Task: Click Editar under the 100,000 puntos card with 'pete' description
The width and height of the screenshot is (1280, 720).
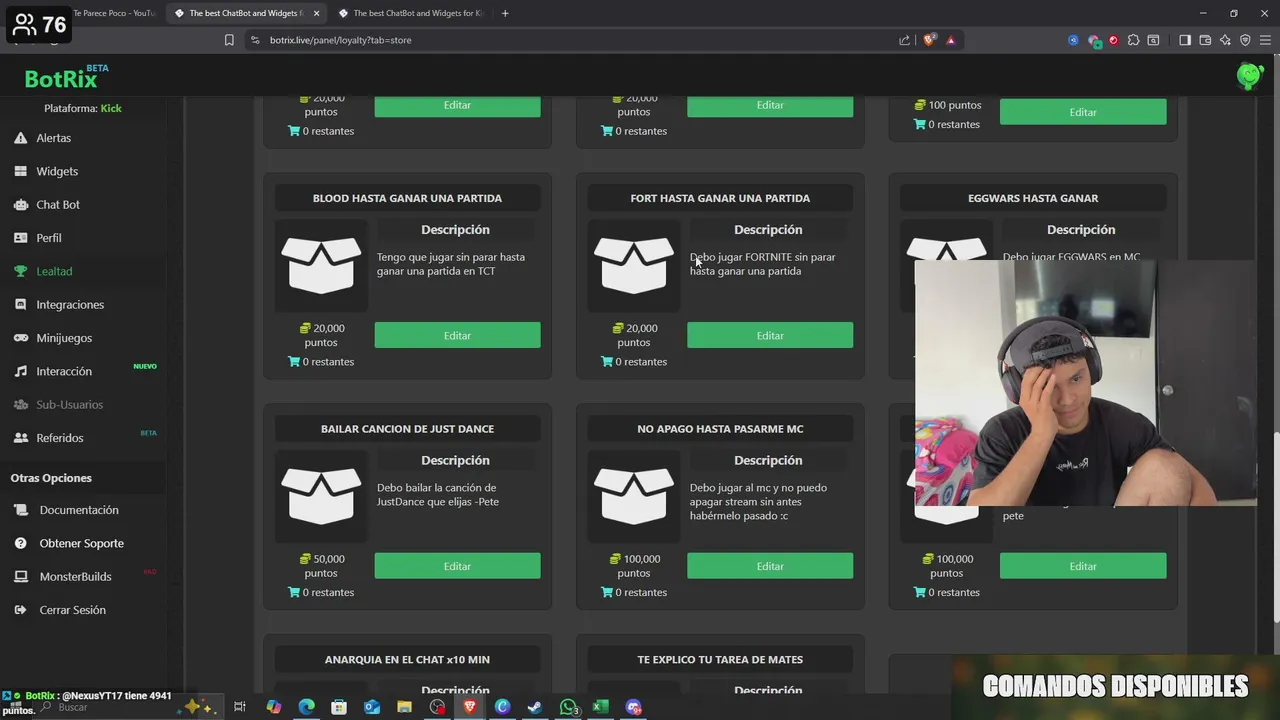Action: coord(1083,566)
